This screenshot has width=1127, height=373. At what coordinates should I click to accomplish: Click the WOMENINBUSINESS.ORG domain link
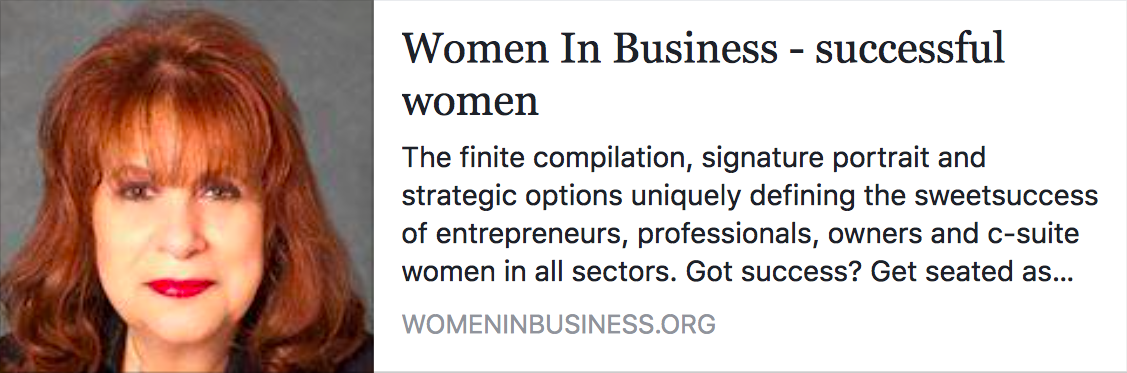click(558, 324)
